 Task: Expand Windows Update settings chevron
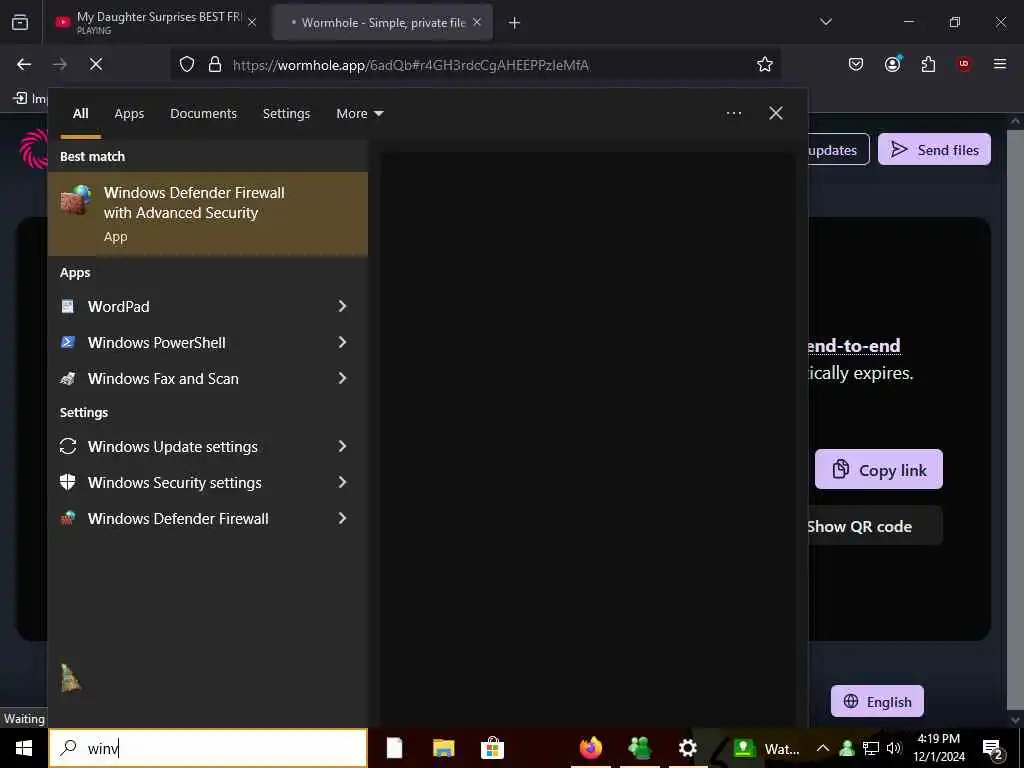tap(342, 446)
